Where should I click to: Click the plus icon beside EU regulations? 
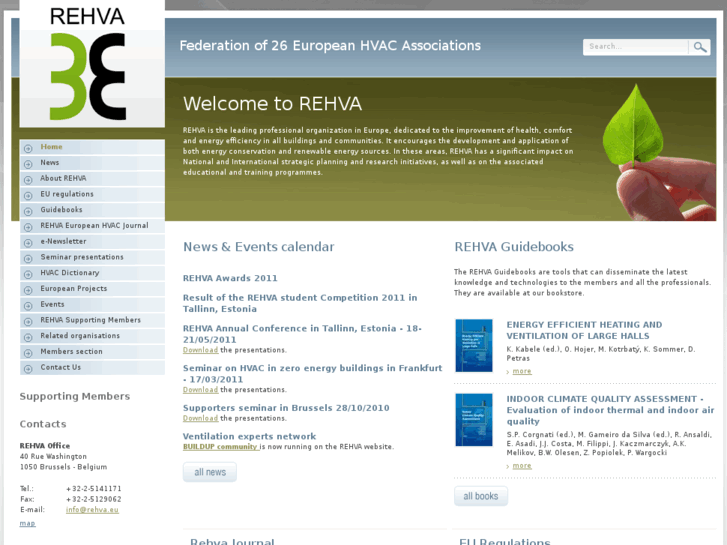coord(28,195)
